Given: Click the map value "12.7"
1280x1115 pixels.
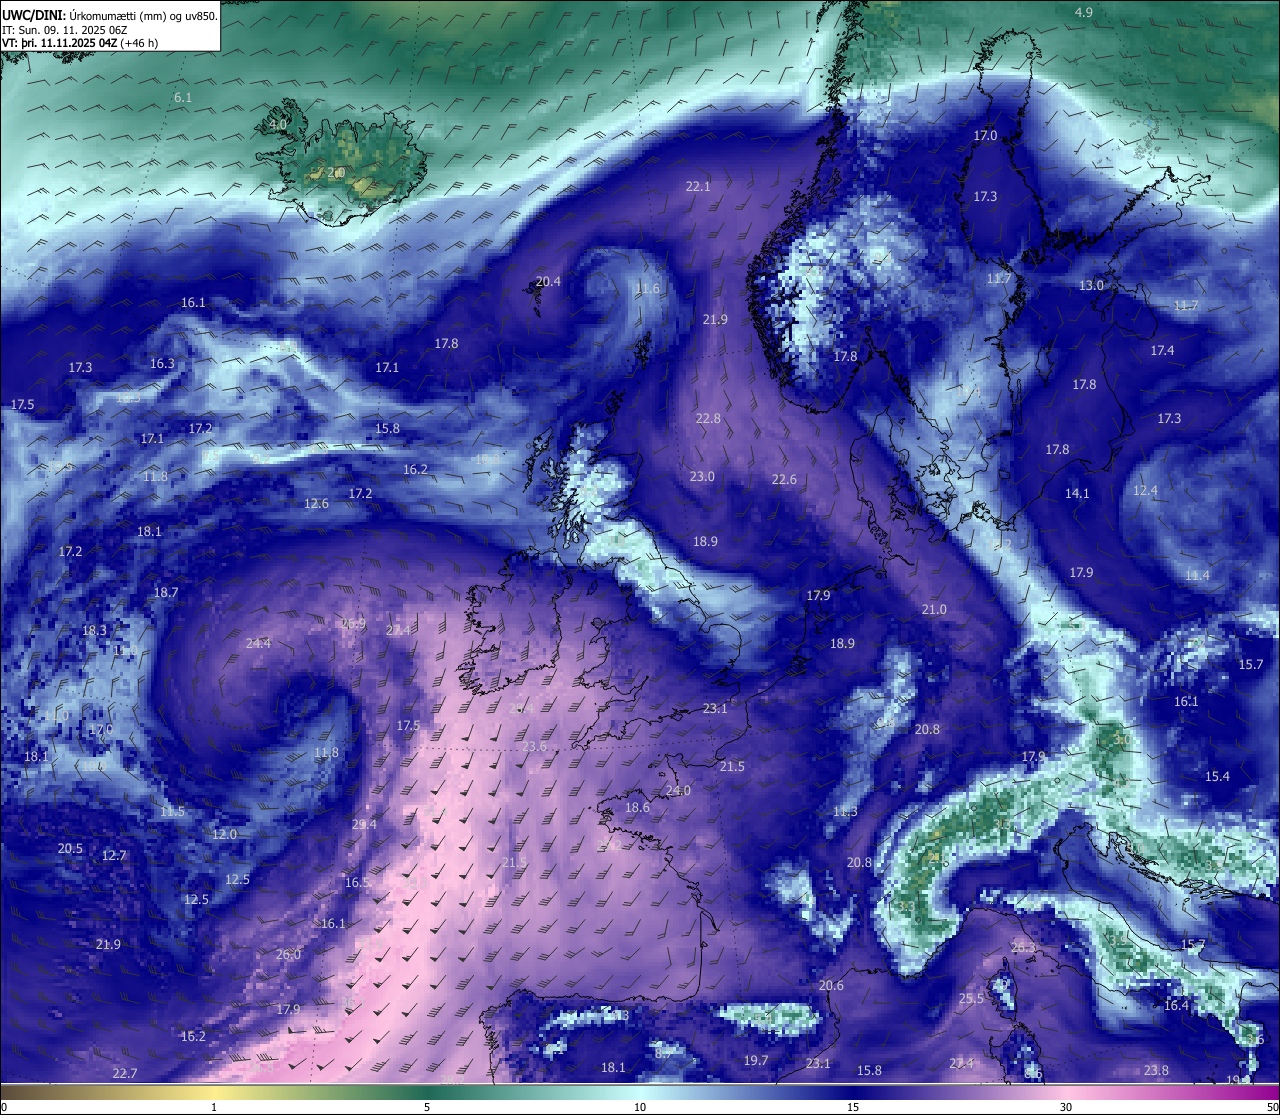Looking at the screenshot, I should 114,855.
